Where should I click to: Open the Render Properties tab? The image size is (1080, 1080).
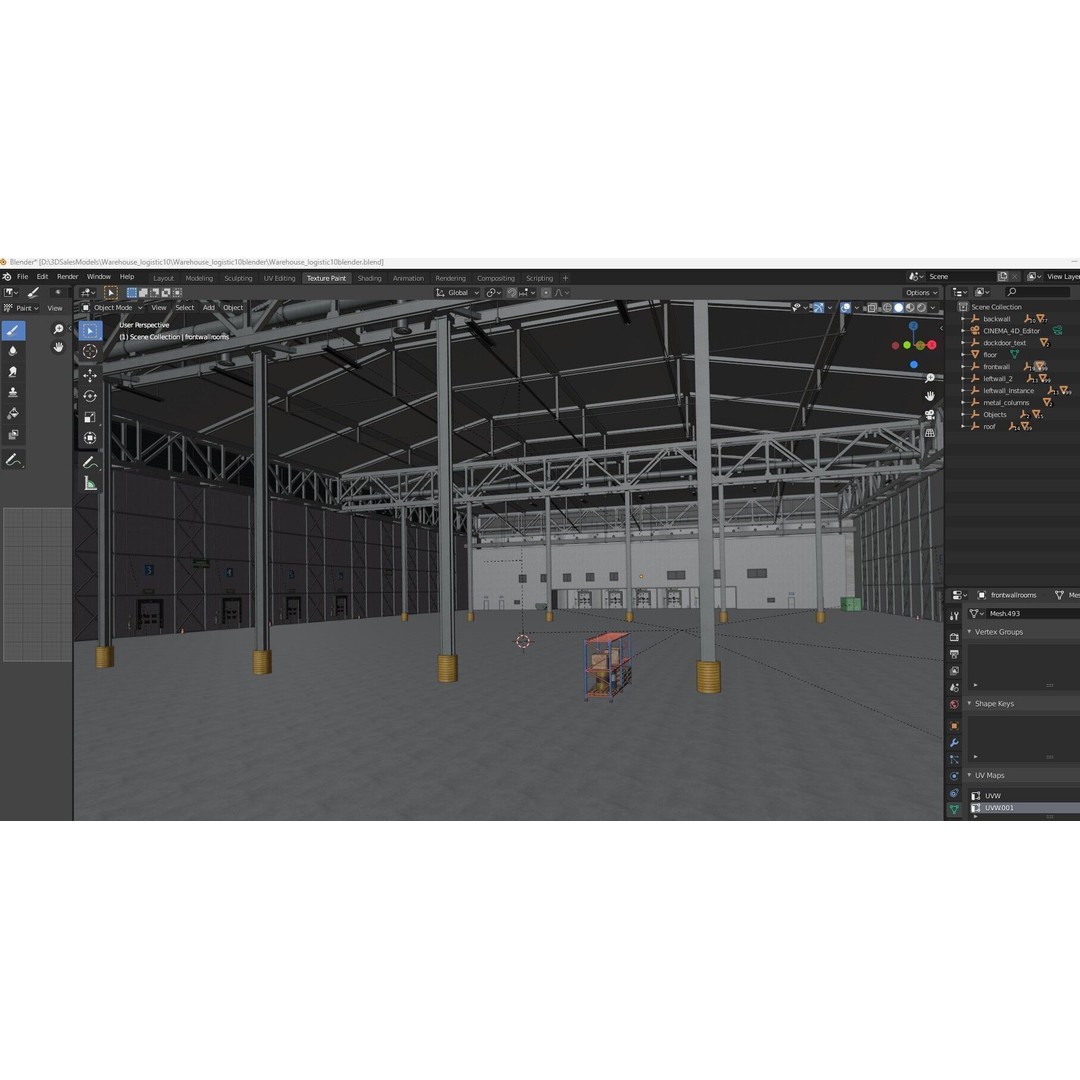click(x=953, y=637)
